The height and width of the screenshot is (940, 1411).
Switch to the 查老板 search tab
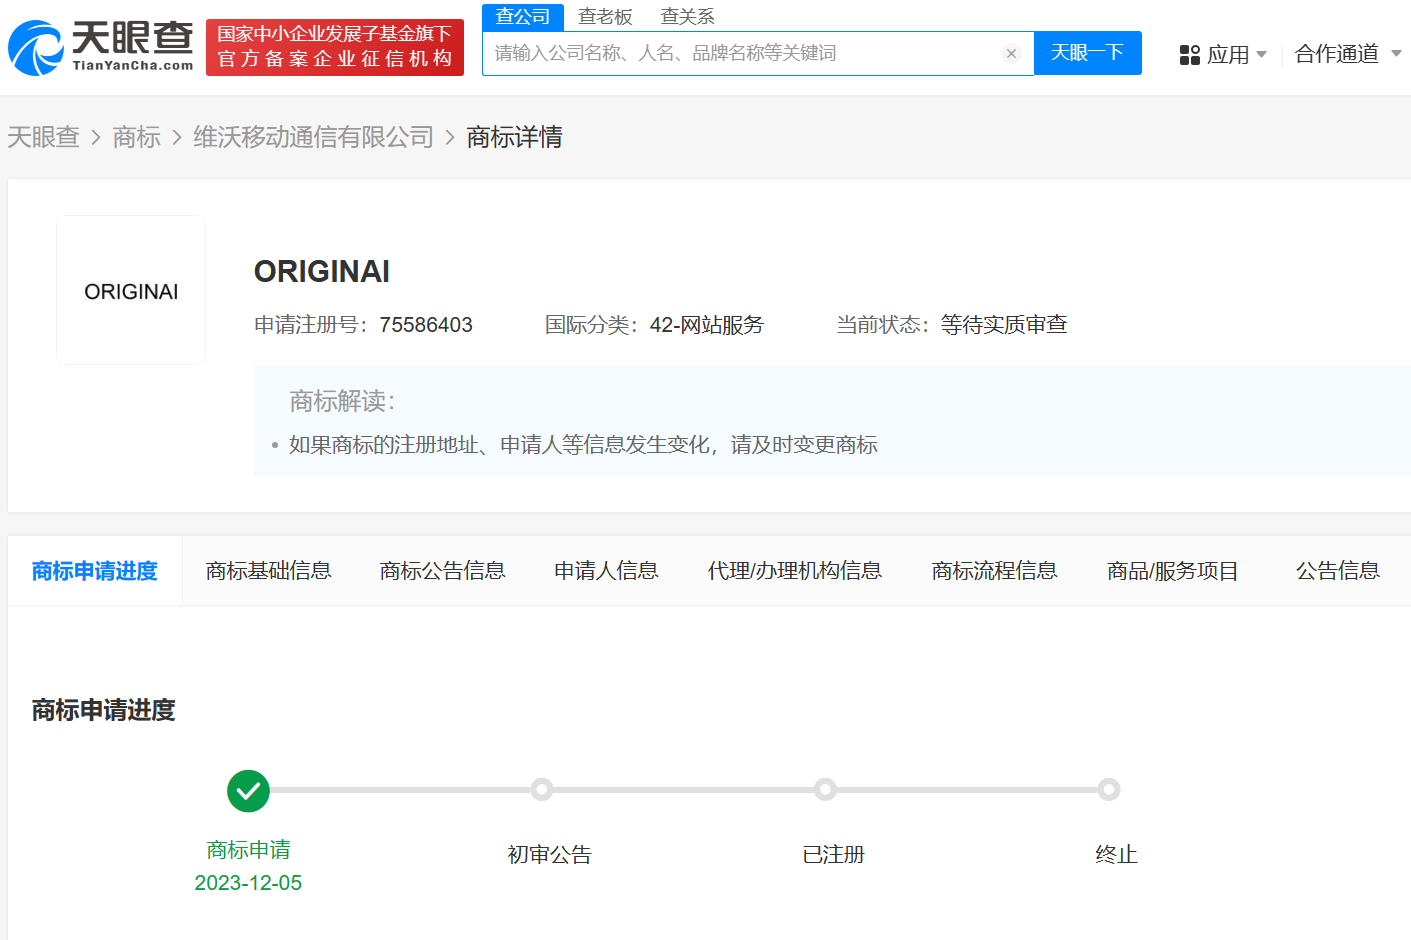coord(605,17)
